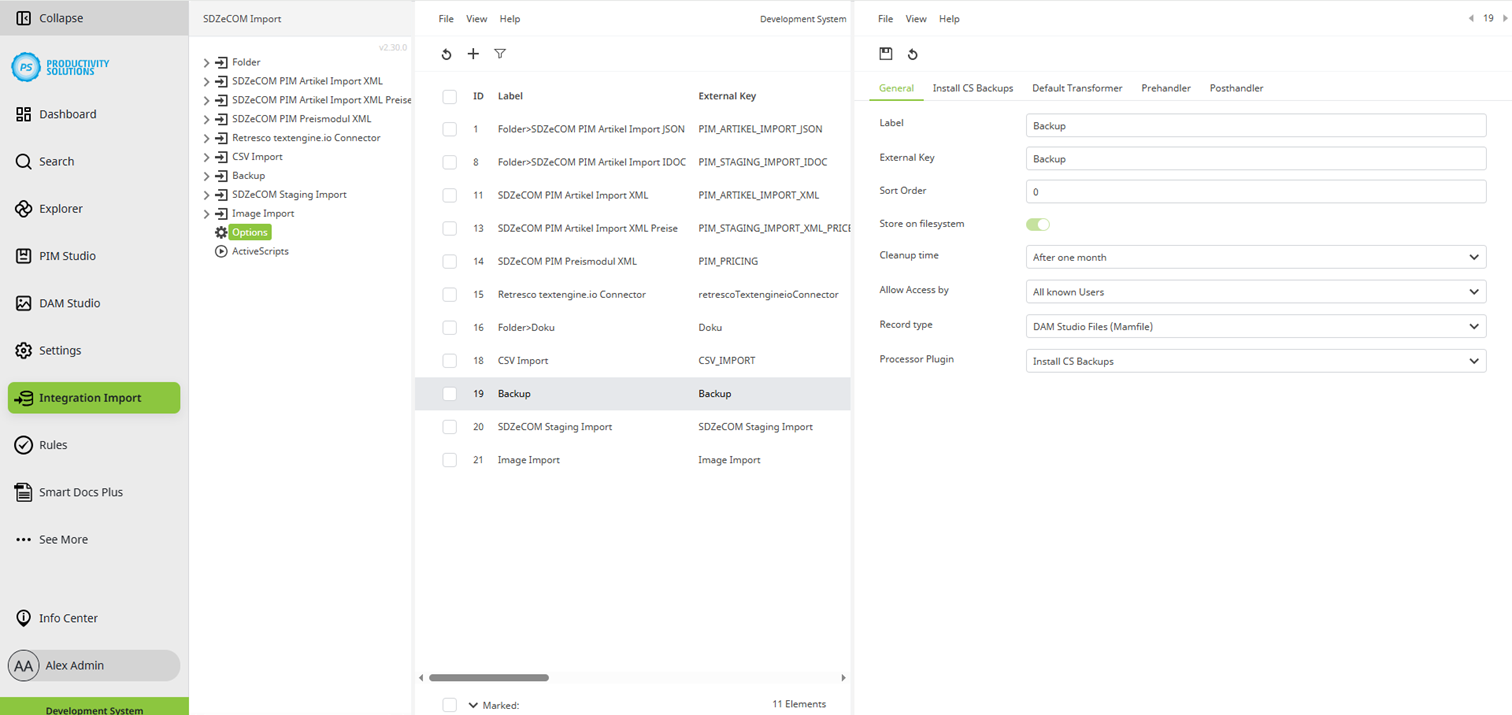Open the Cleanup time dropdown

(x=1255, y=257)
